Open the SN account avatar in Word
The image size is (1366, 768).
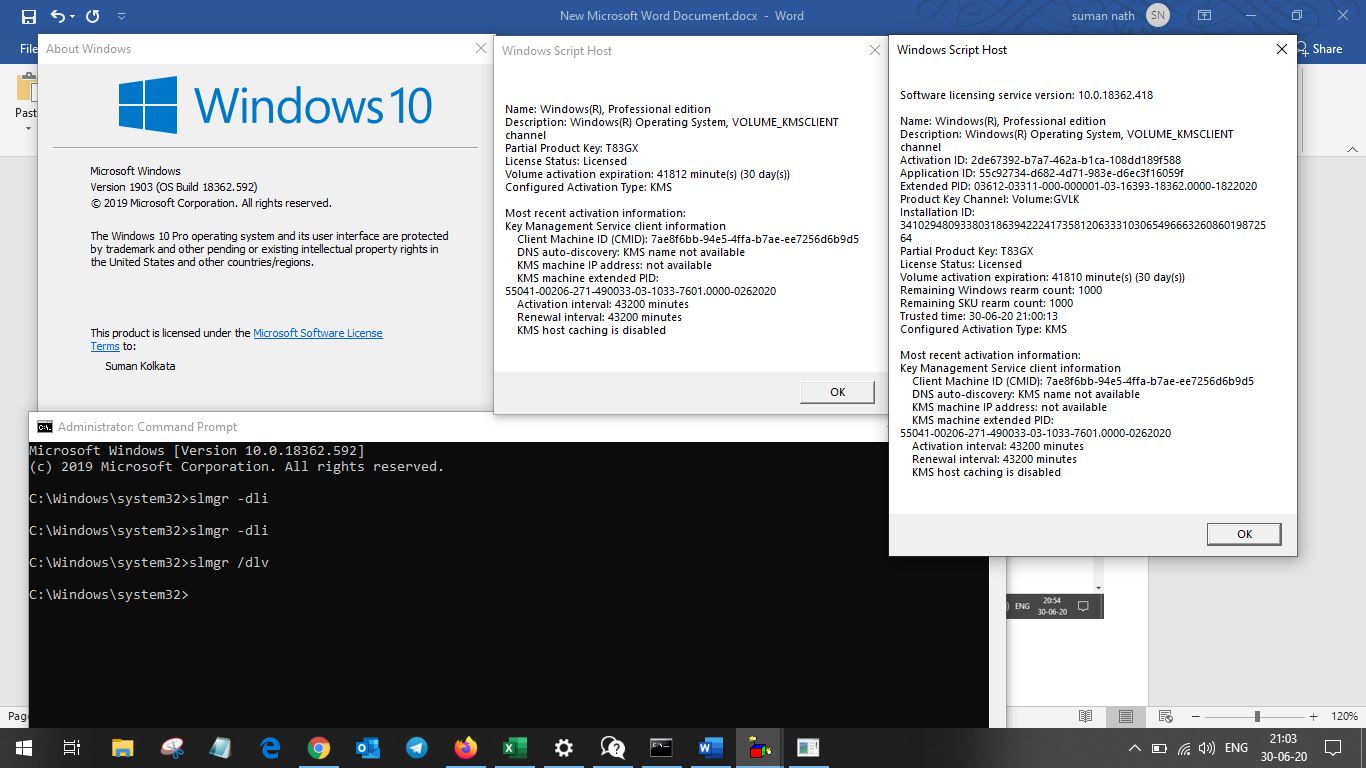click(x=1158, y=16)
